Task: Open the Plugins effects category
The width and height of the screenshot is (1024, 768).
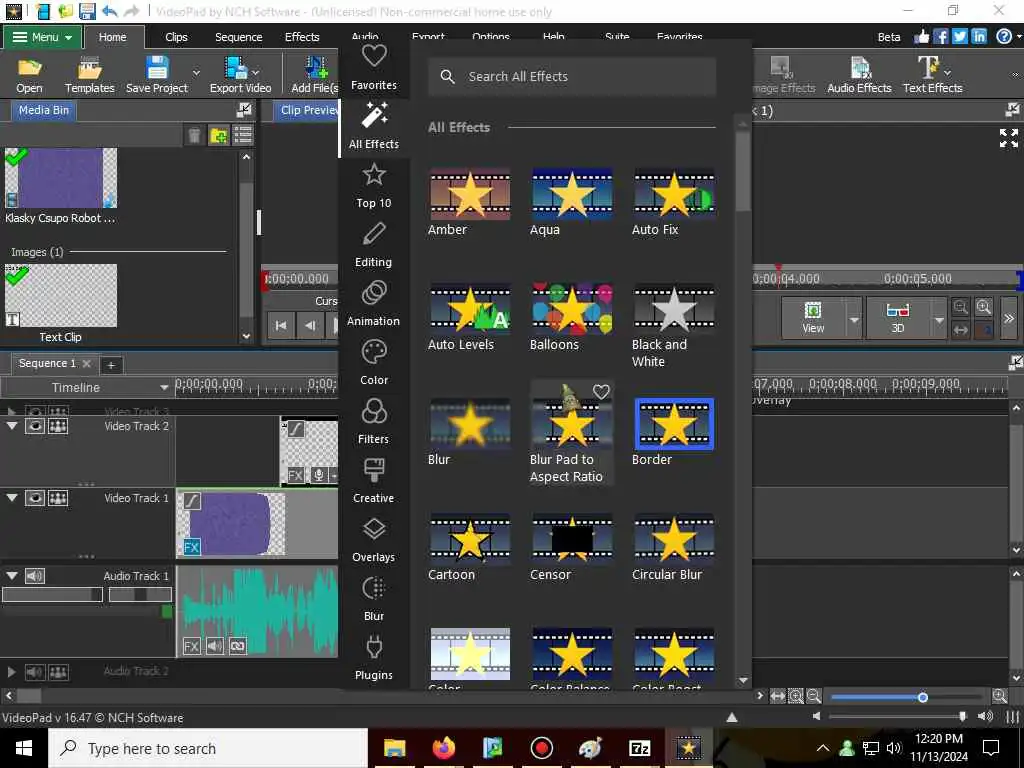Action: (x=374, y=658)
